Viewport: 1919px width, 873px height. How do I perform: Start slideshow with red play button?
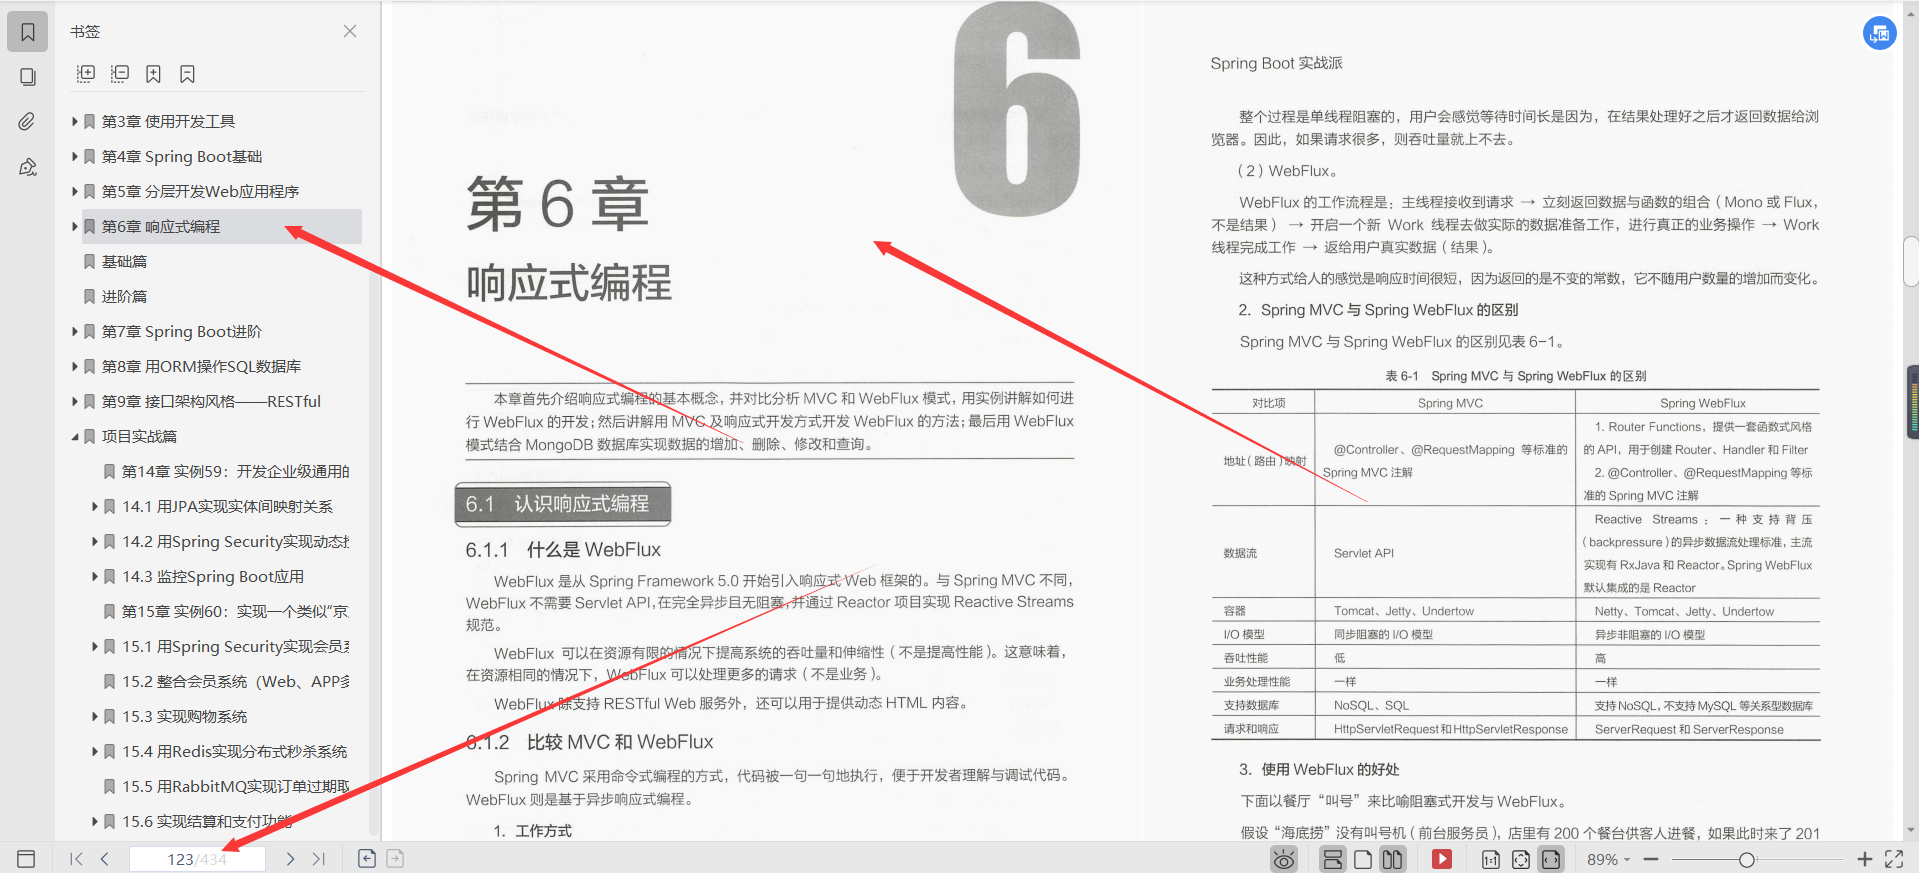(x=1441, y=859)
